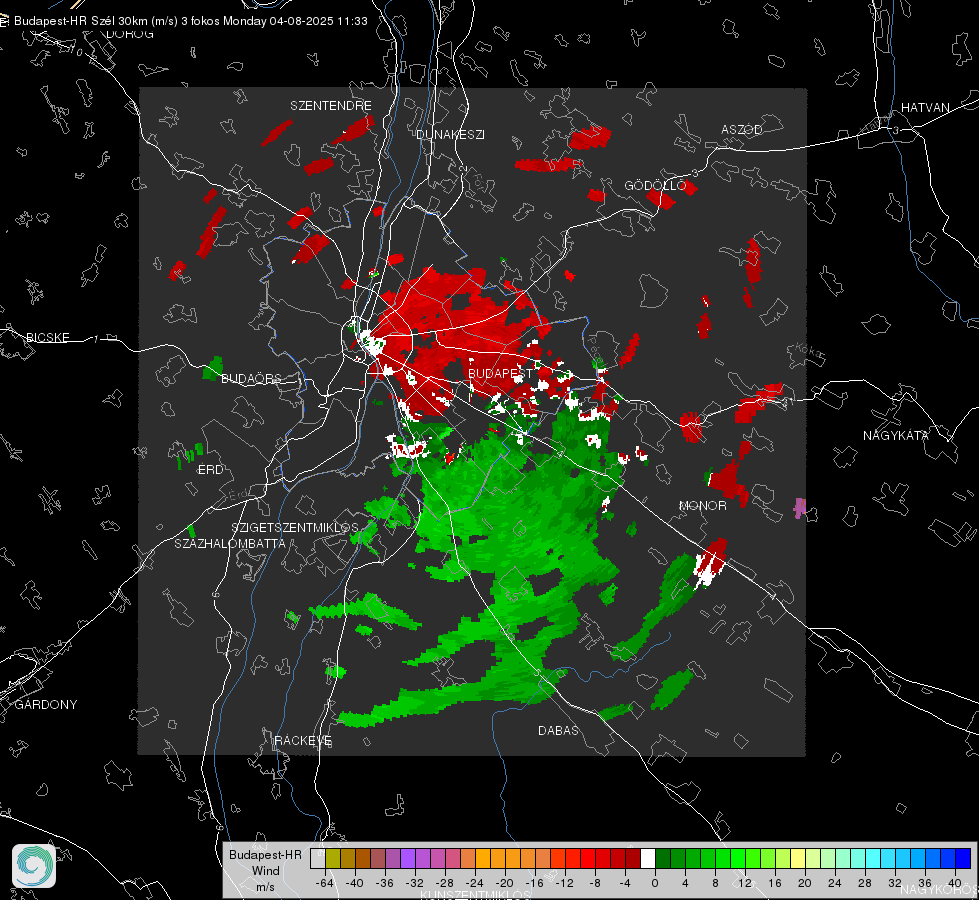Click the DUNAKESZI town label
Viewport: 979px width, 900px height.
(450, 134)
